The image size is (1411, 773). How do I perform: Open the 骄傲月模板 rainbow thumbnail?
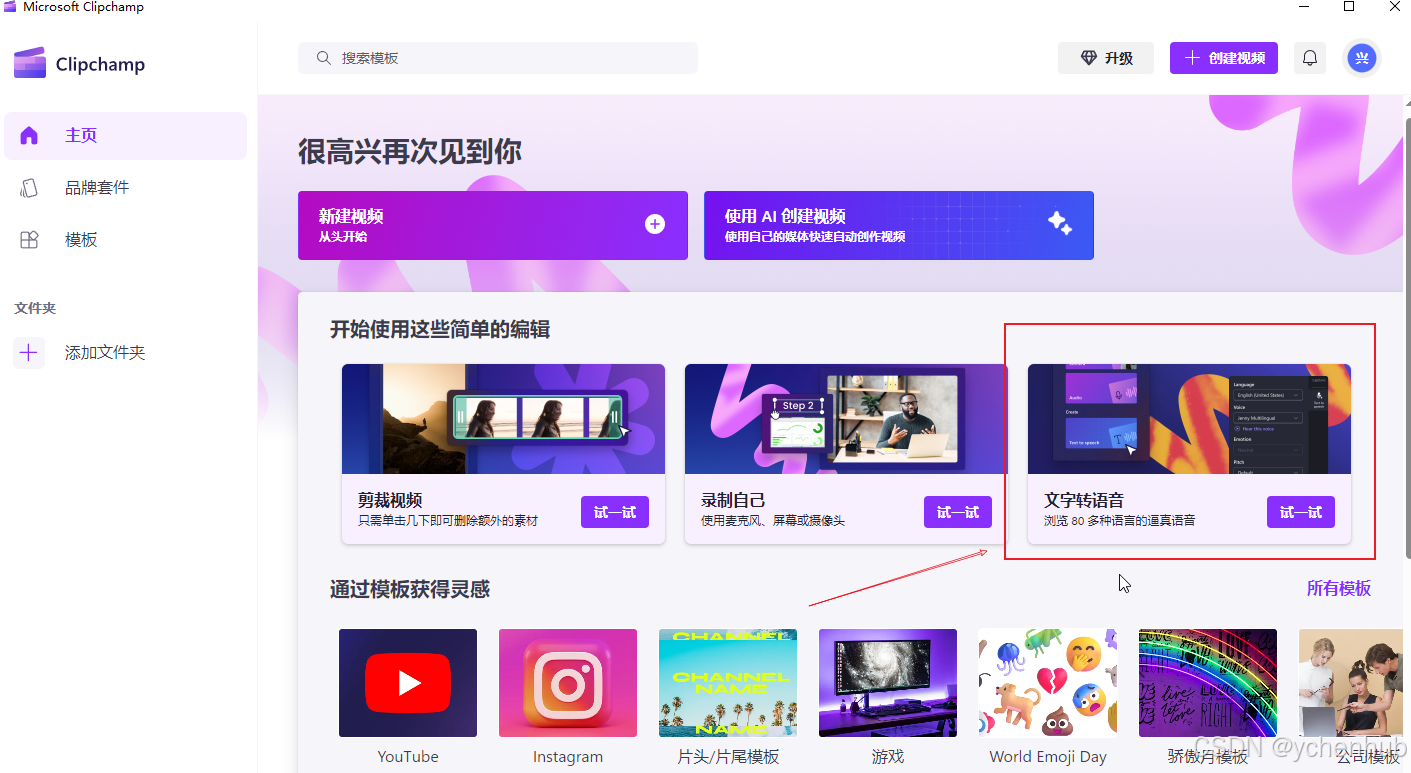1208,683
